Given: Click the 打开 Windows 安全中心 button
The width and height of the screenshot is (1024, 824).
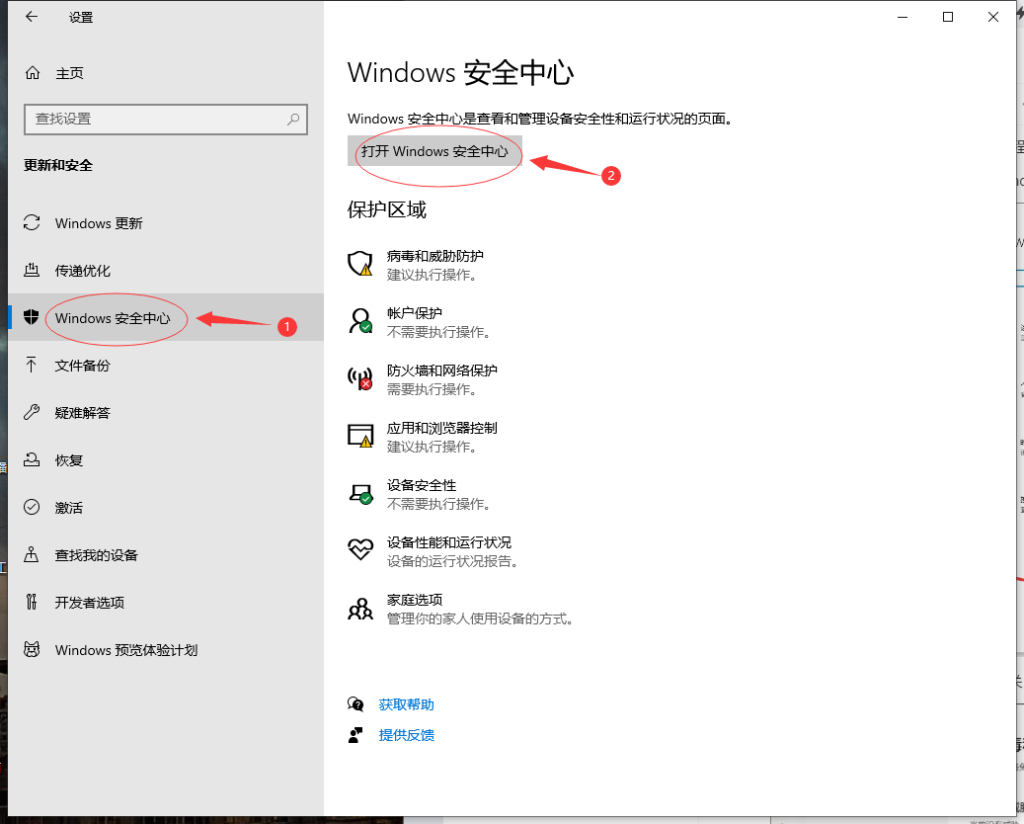Looking at the screenshot, I should 434,151.
